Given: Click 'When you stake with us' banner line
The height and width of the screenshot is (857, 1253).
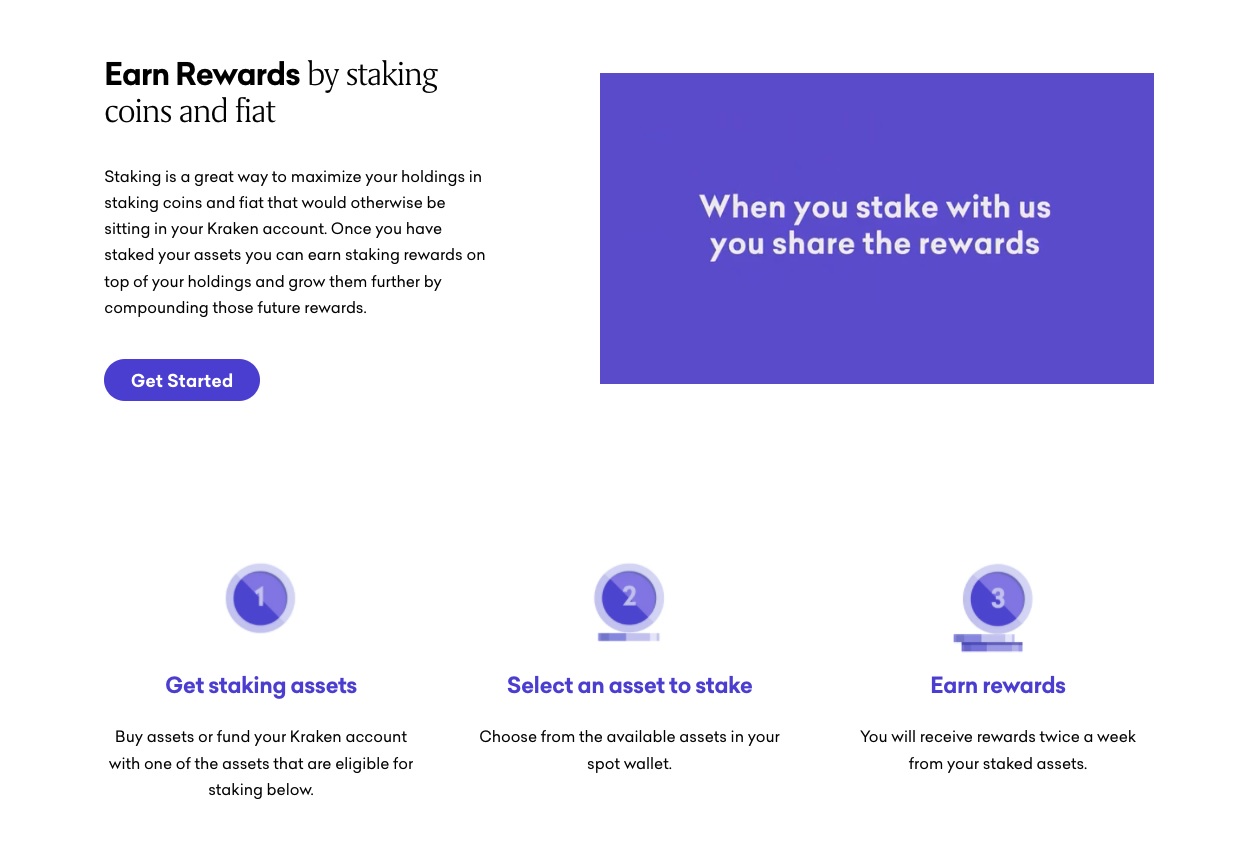Looking at the screenshot, I should coord(875,207).
